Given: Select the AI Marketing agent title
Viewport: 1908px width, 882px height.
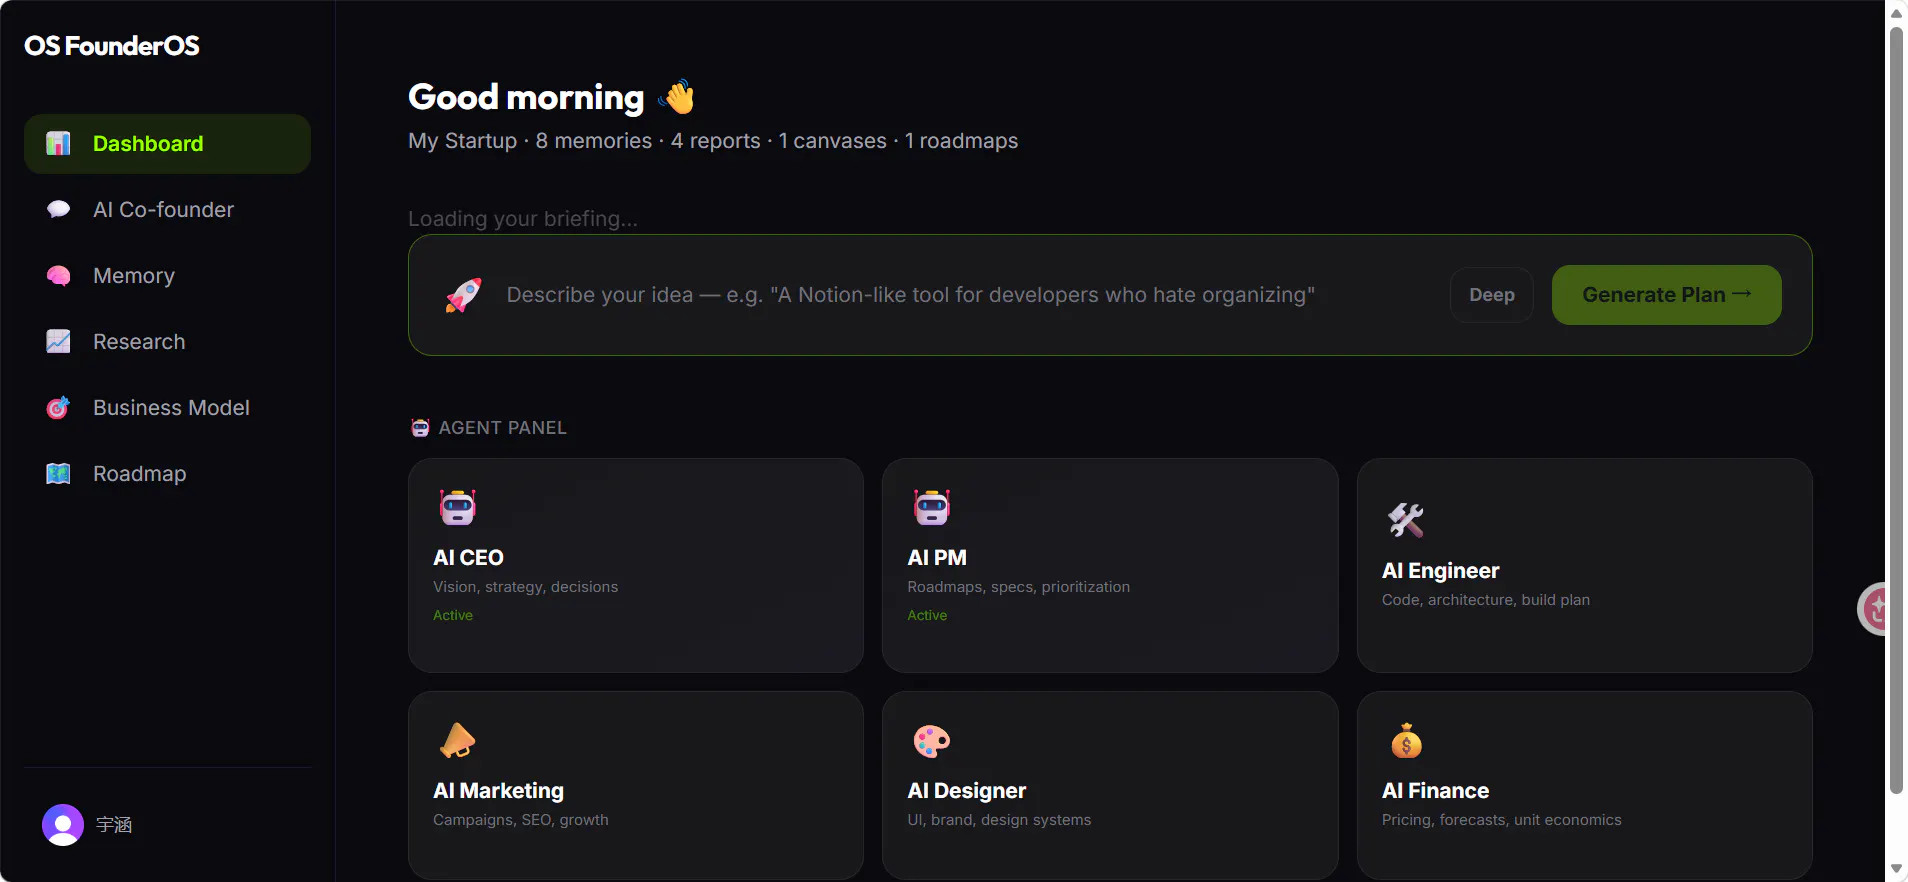Looking at the screenshot, I should pos(498,791).
